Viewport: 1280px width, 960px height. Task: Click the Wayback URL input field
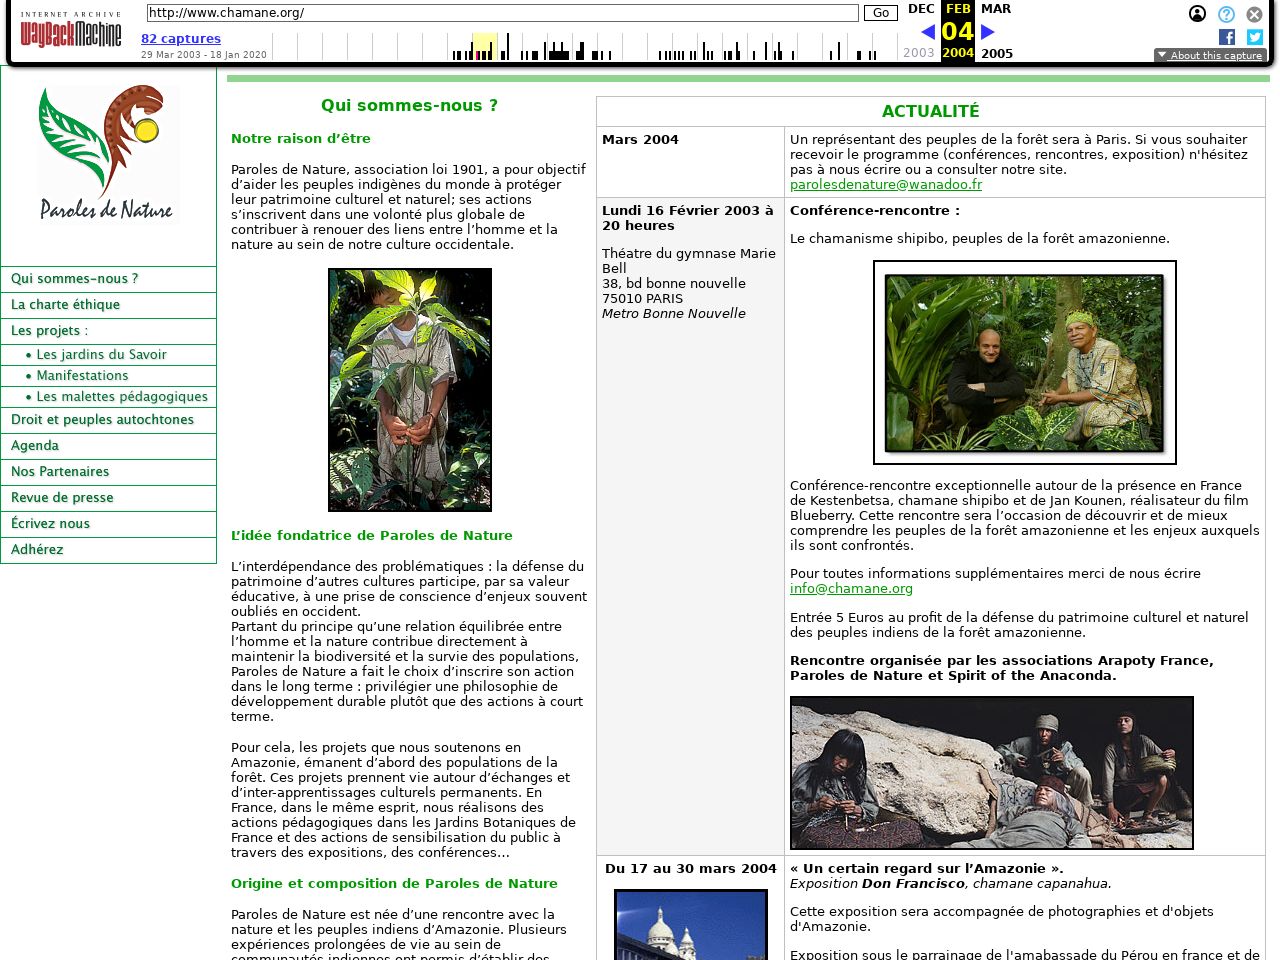coord(502,13)
